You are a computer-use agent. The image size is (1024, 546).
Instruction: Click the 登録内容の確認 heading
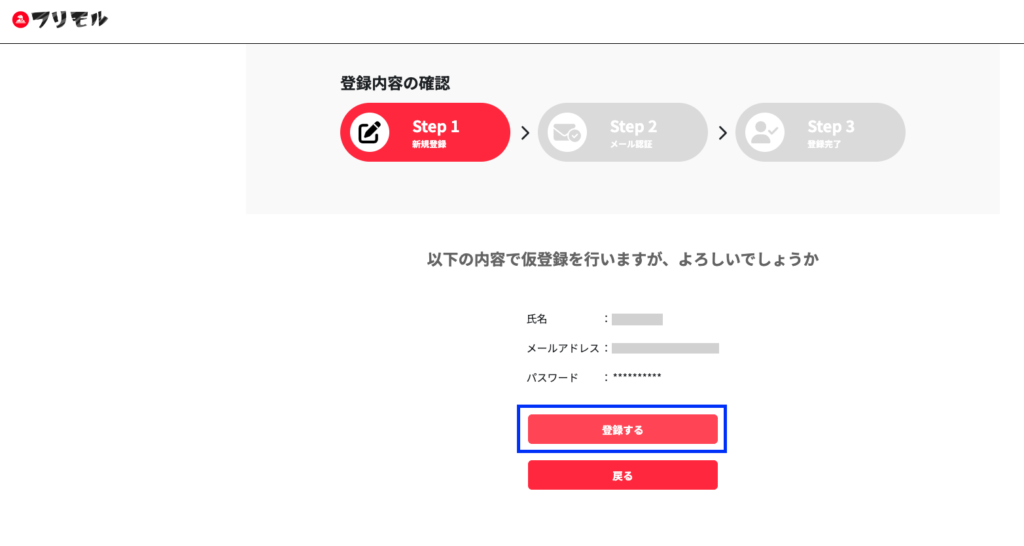(395, 83)
